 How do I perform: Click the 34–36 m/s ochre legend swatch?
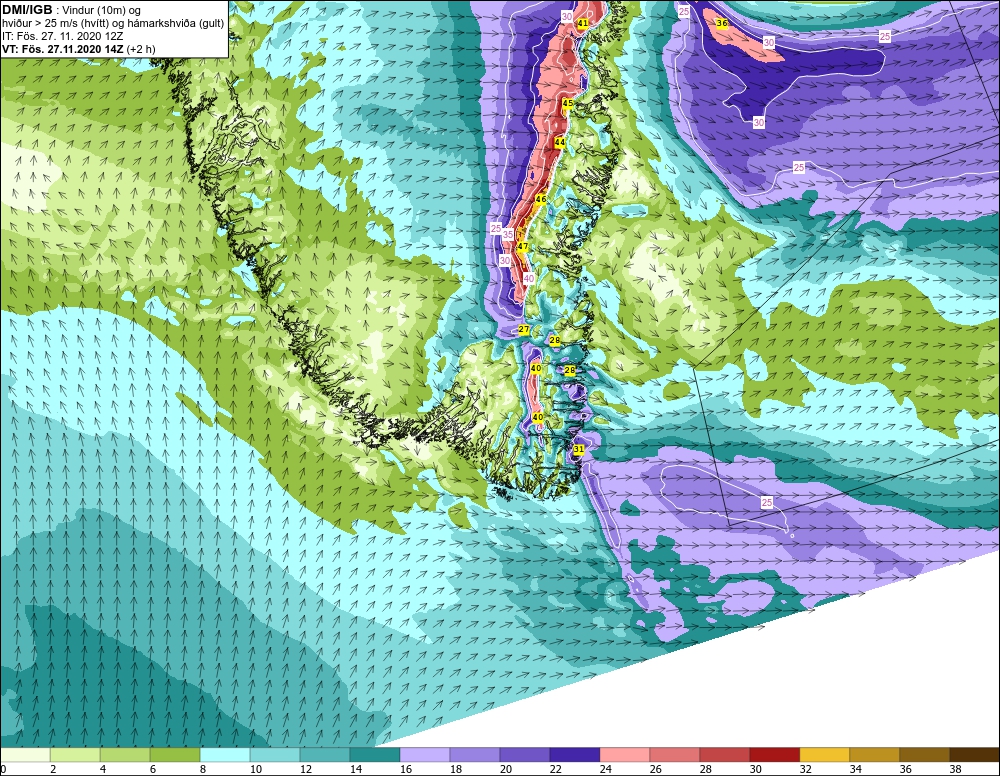tap(875, 755)
